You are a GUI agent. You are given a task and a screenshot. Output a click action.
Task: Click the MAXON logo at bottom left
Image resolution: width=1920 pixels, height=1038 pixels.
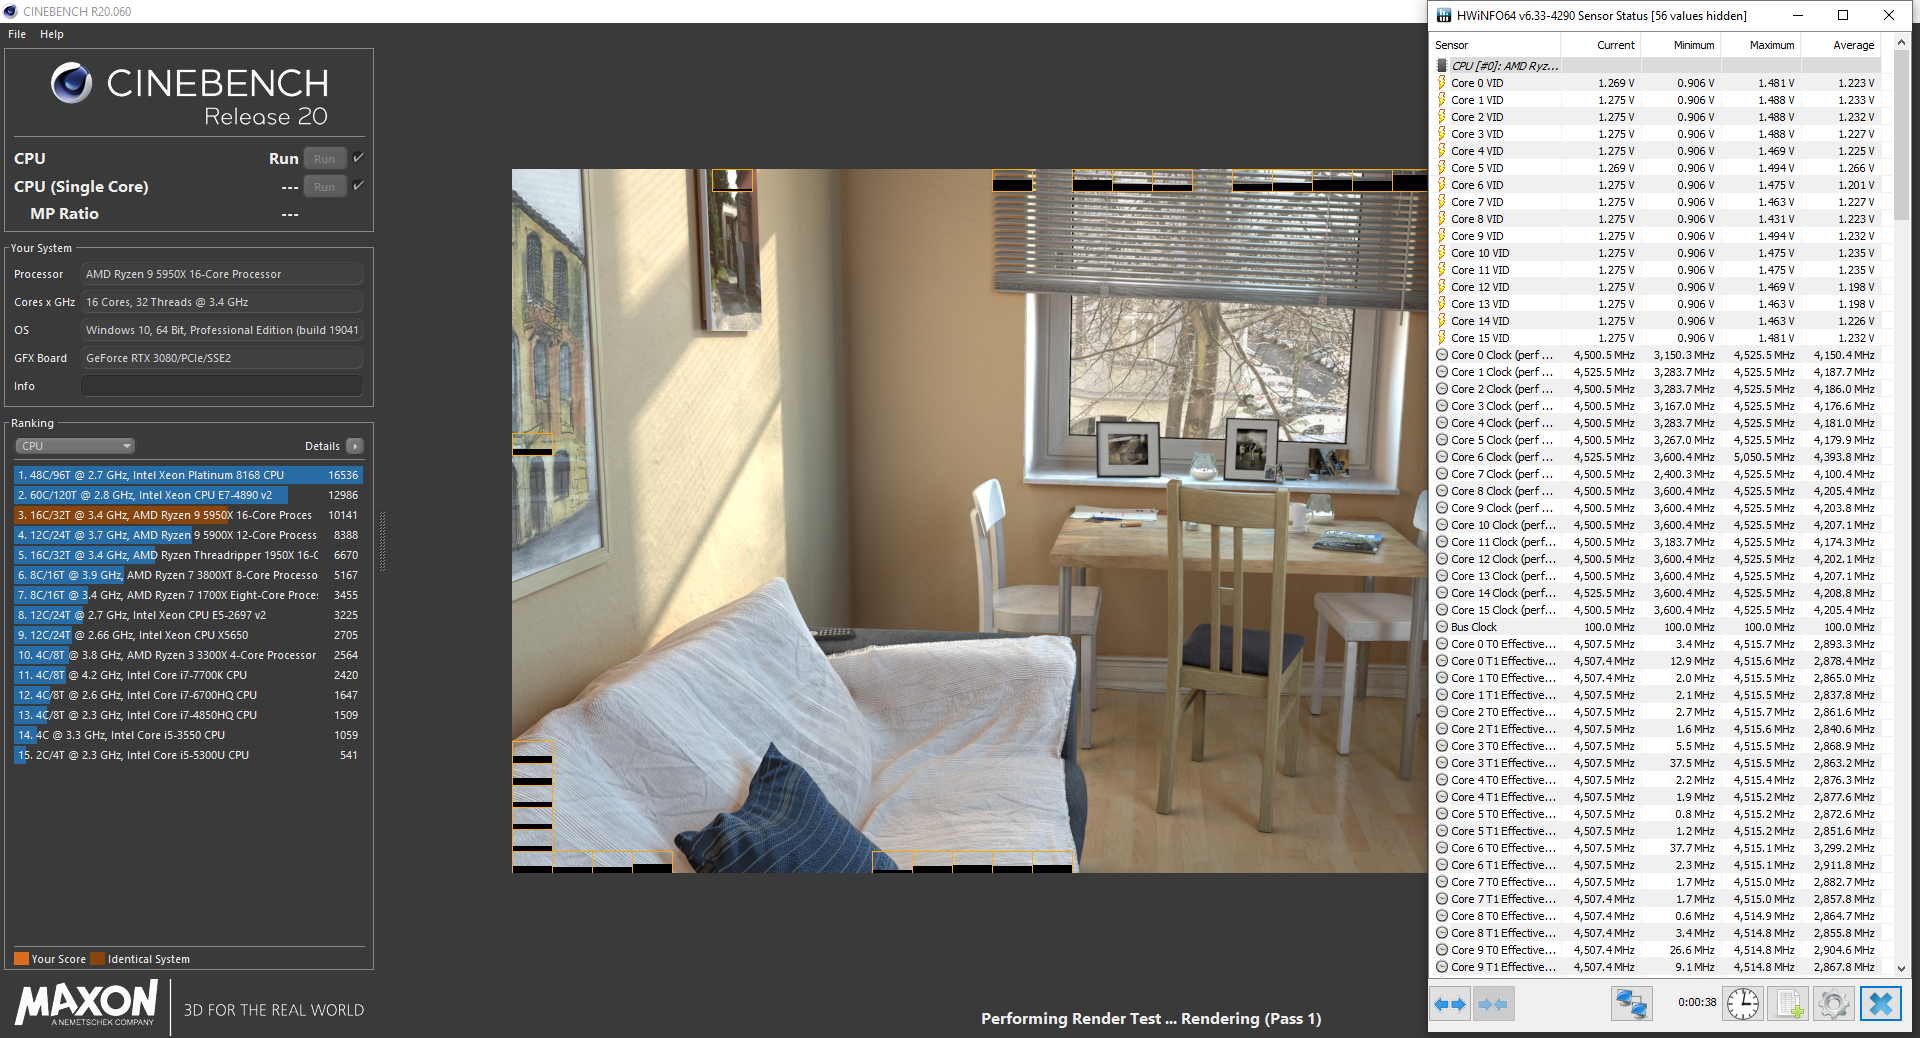[x=87, y=1003]
